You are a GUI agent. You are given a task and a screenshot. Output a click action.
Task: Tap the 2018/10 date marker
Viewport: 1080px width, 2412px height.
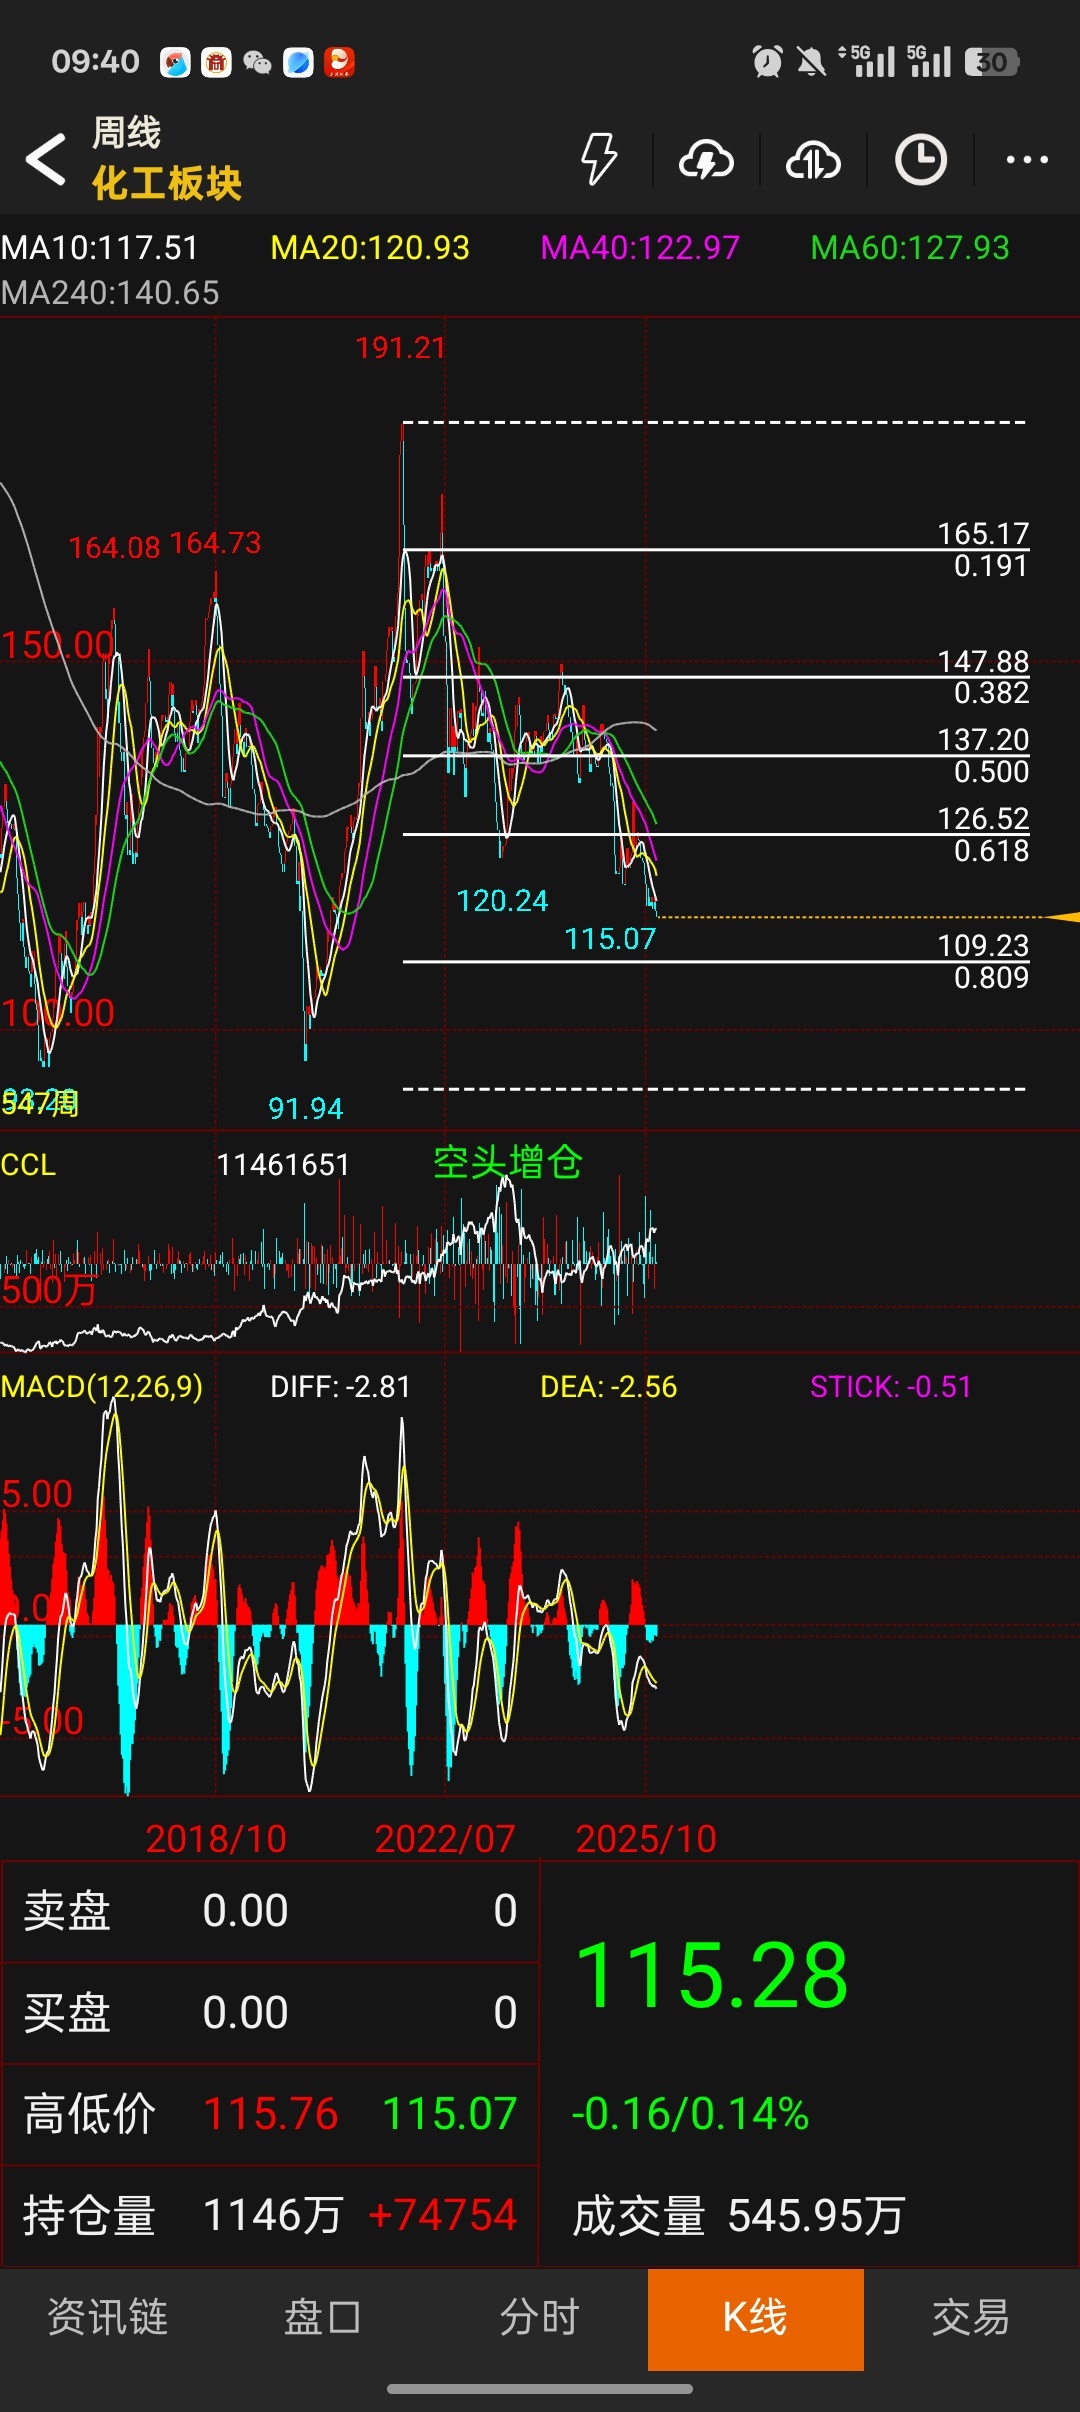pyautogui.click(x=216, y=1839)
